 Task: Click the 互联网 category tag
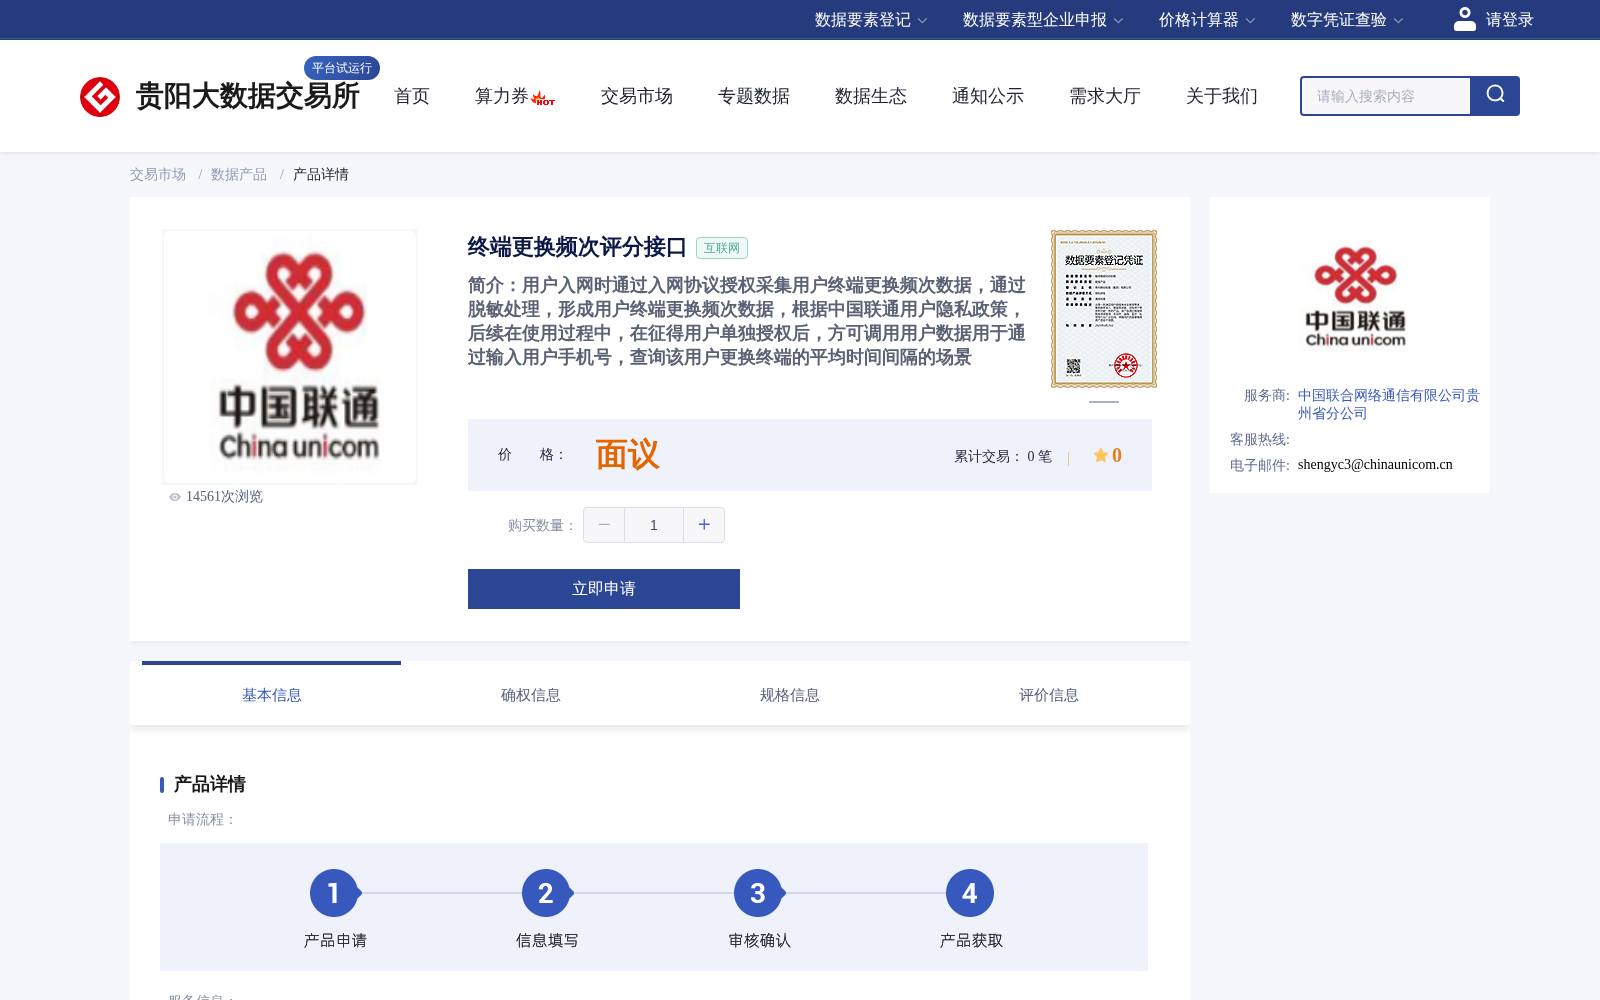pyautogui.click(x=722, y=248)
